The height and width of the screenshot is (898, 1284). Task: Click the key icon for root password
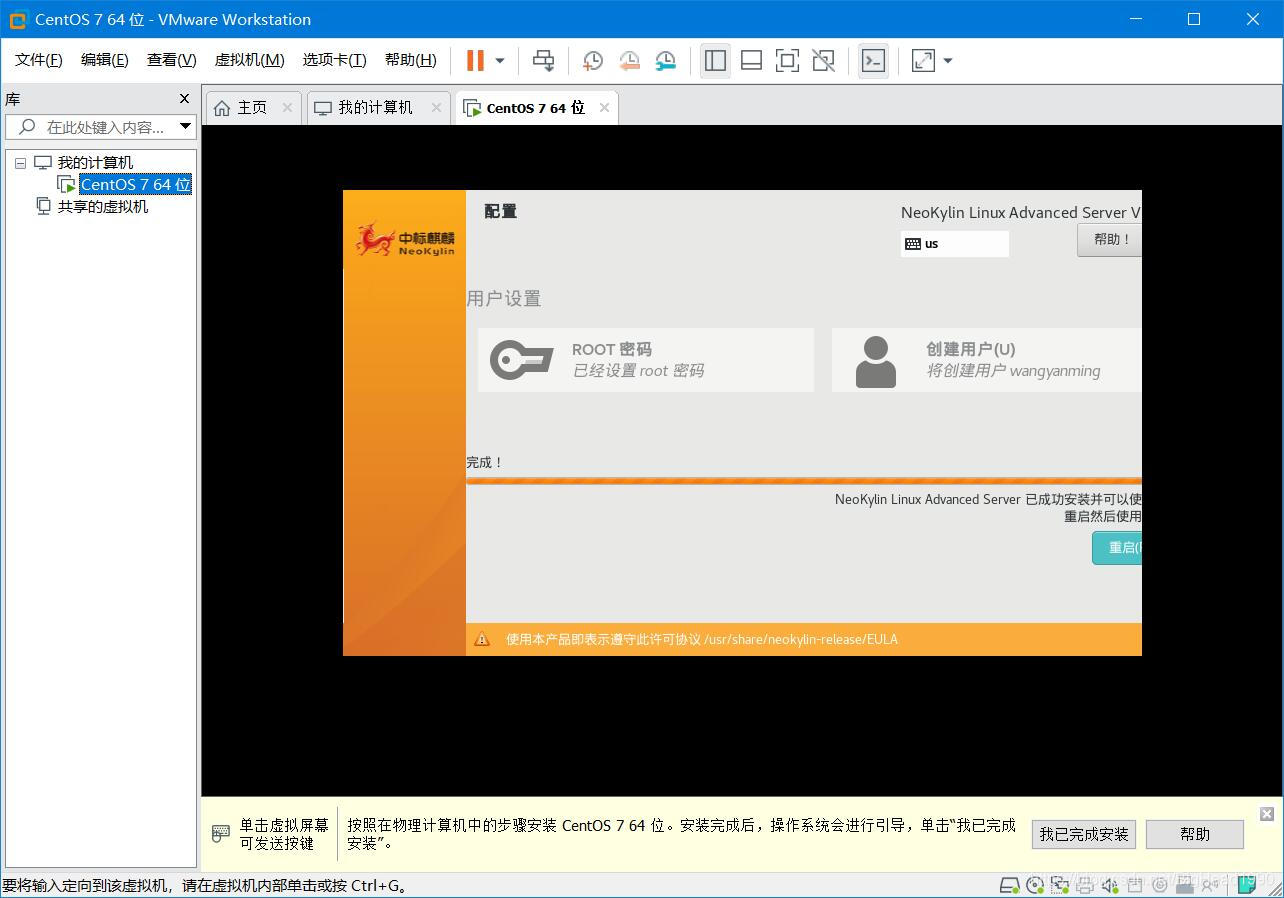tap(521, 360)
